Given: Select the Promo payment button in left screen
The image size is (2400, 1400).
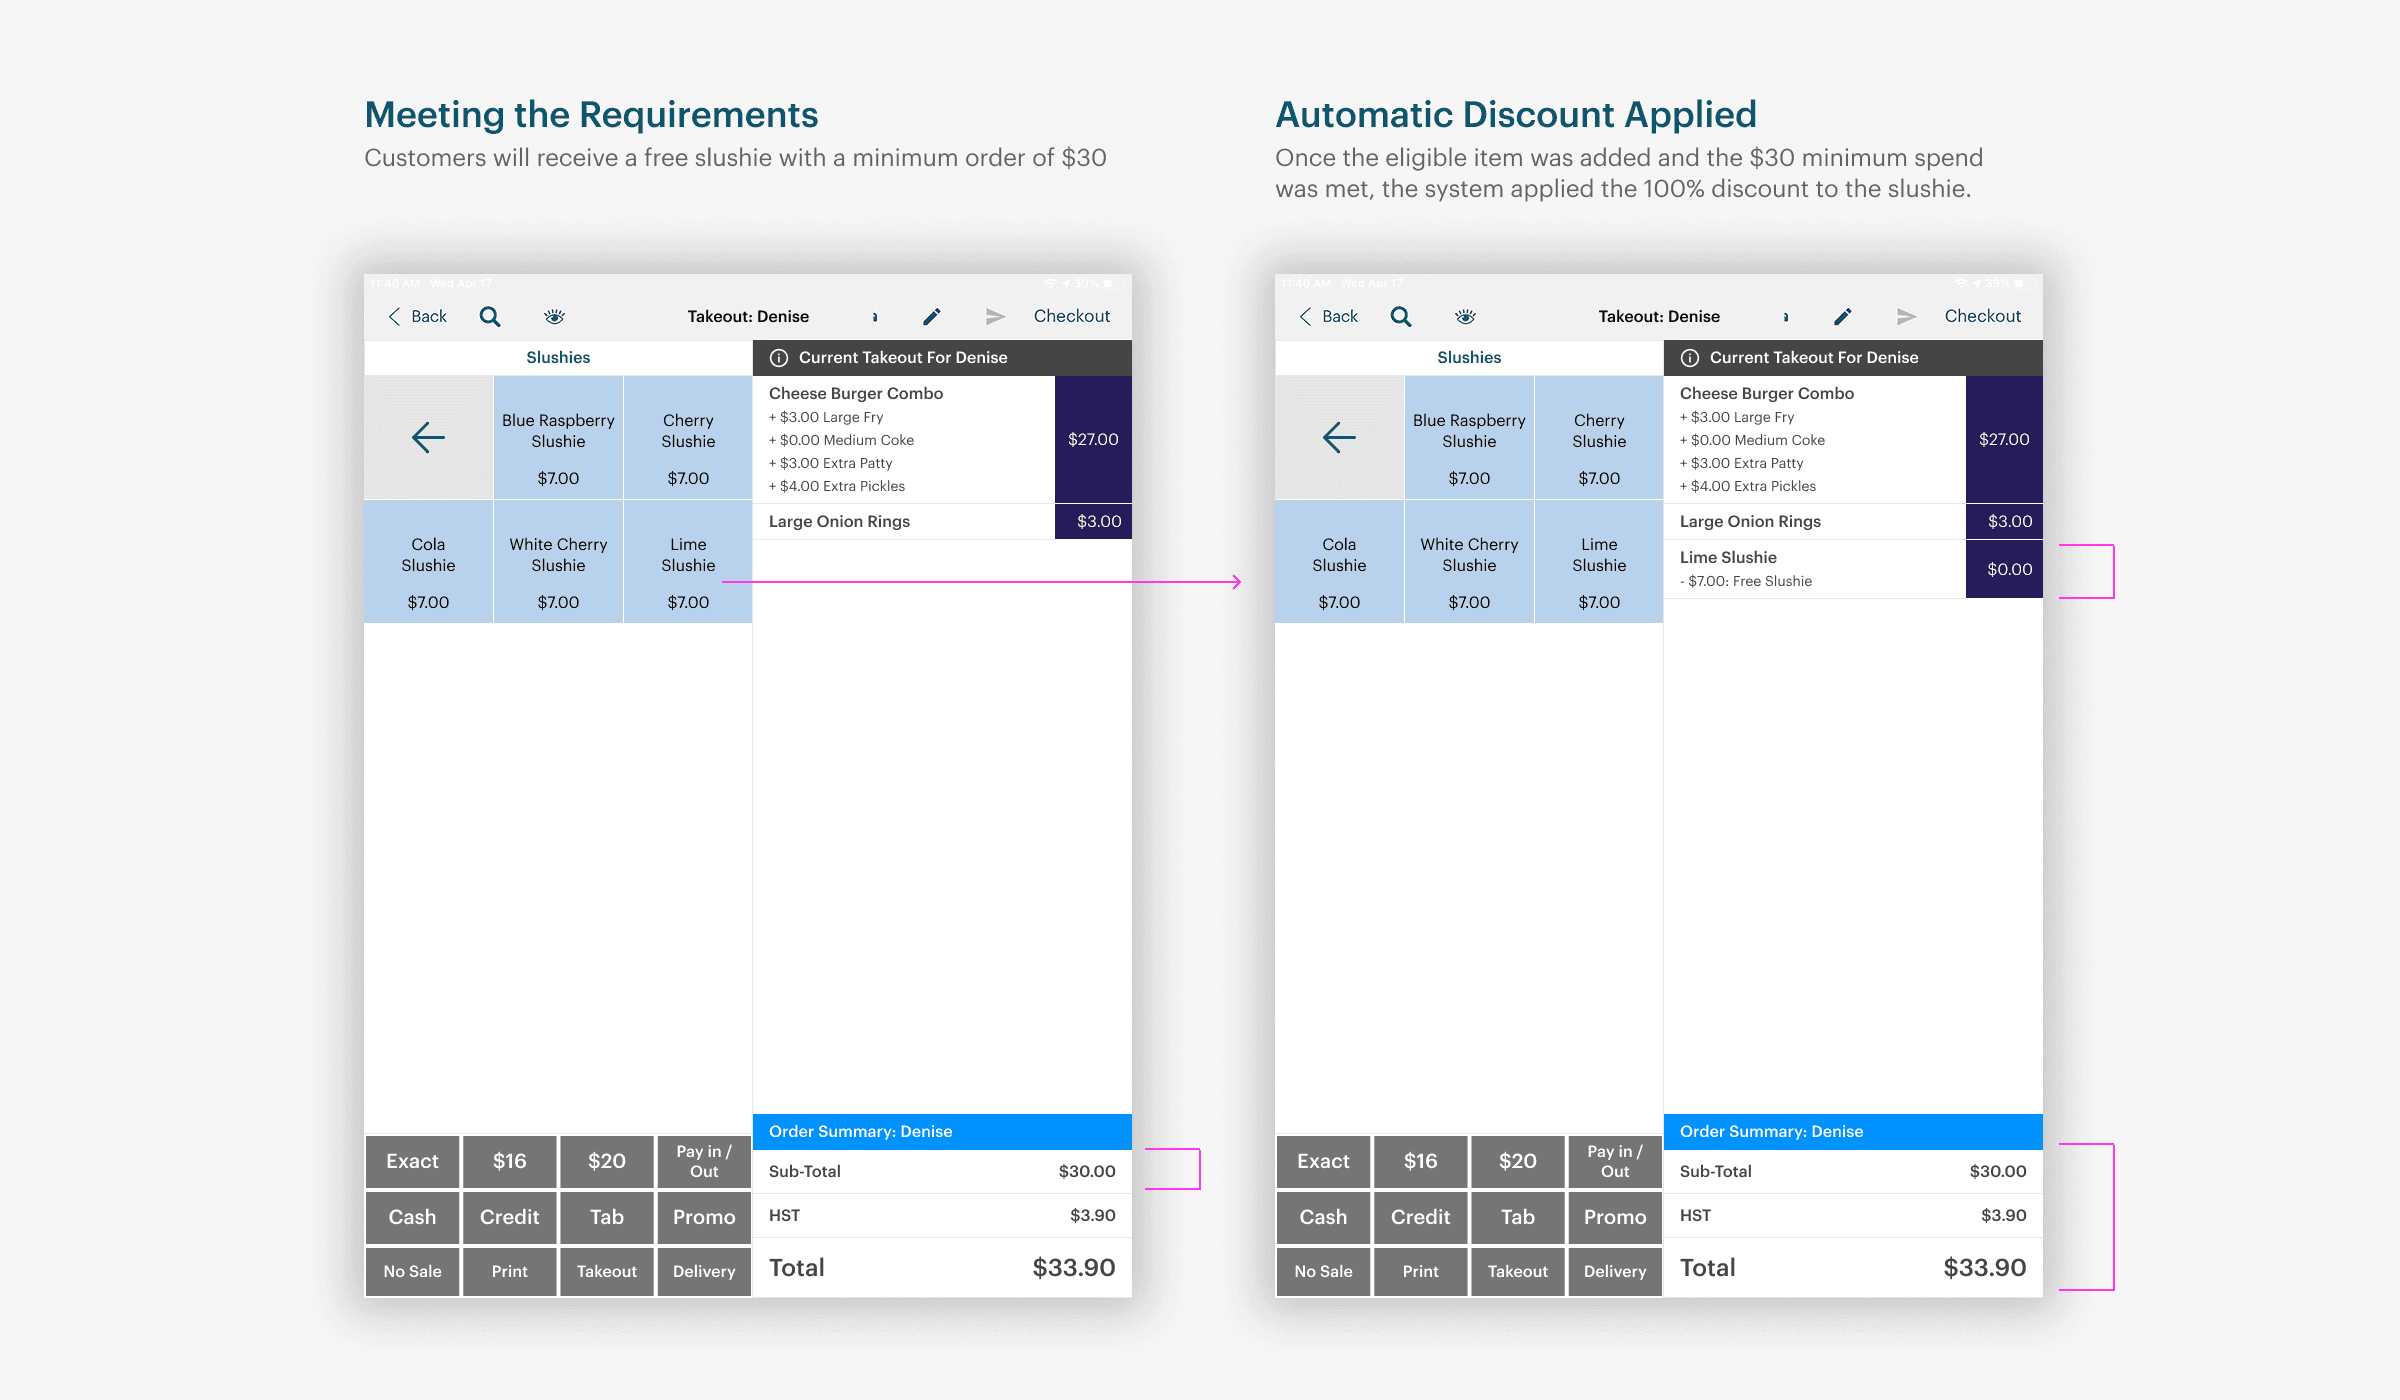Looking at the screenshot, I should point(703,1217).
